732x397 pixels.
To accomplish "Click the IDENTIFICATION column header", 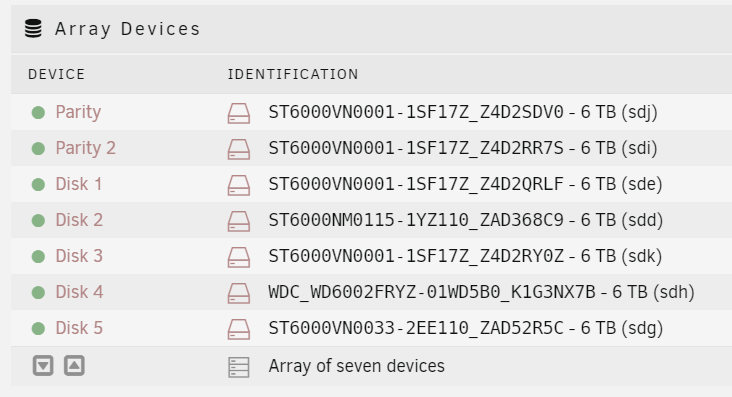I will (x=293, y=74).
